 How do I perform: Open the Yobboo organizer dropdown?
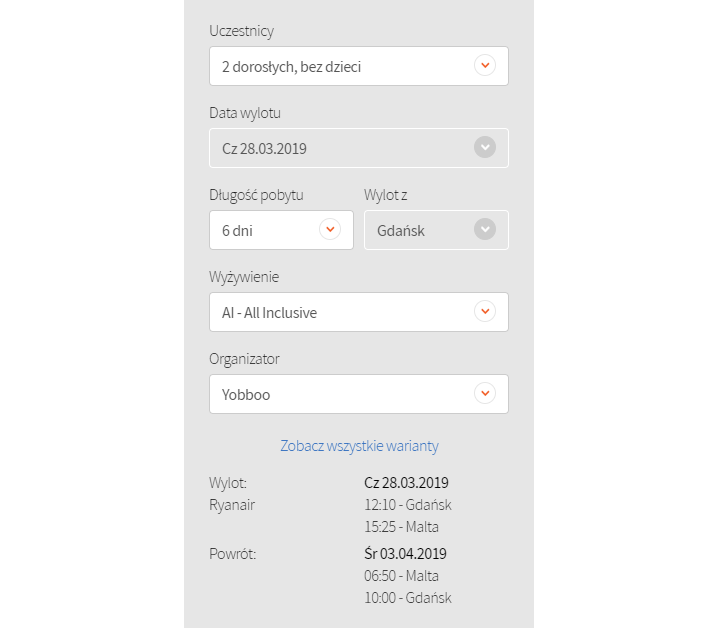click(x=340, y=395)
